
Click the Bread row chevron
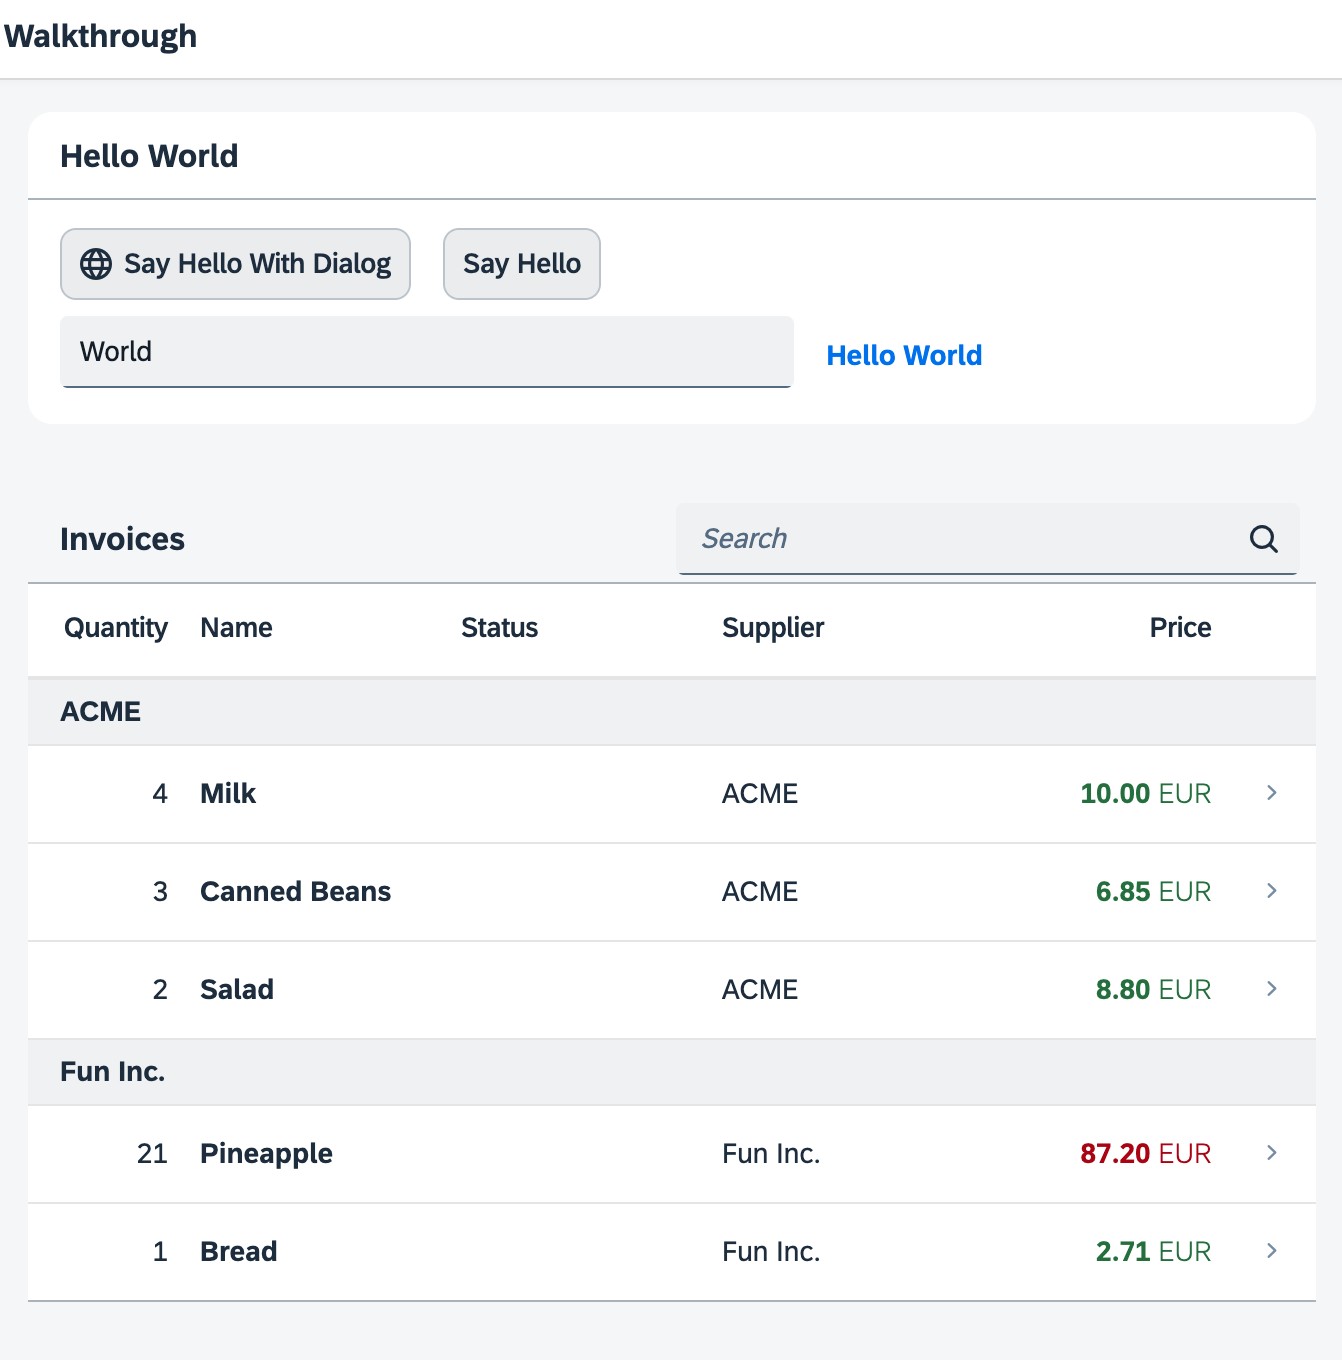pos(1271,1251)
